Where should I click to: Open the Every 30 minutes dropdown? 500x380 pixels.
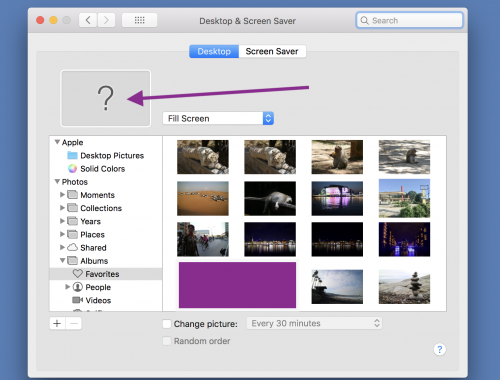pyautogui.click(x=314, y=323)
